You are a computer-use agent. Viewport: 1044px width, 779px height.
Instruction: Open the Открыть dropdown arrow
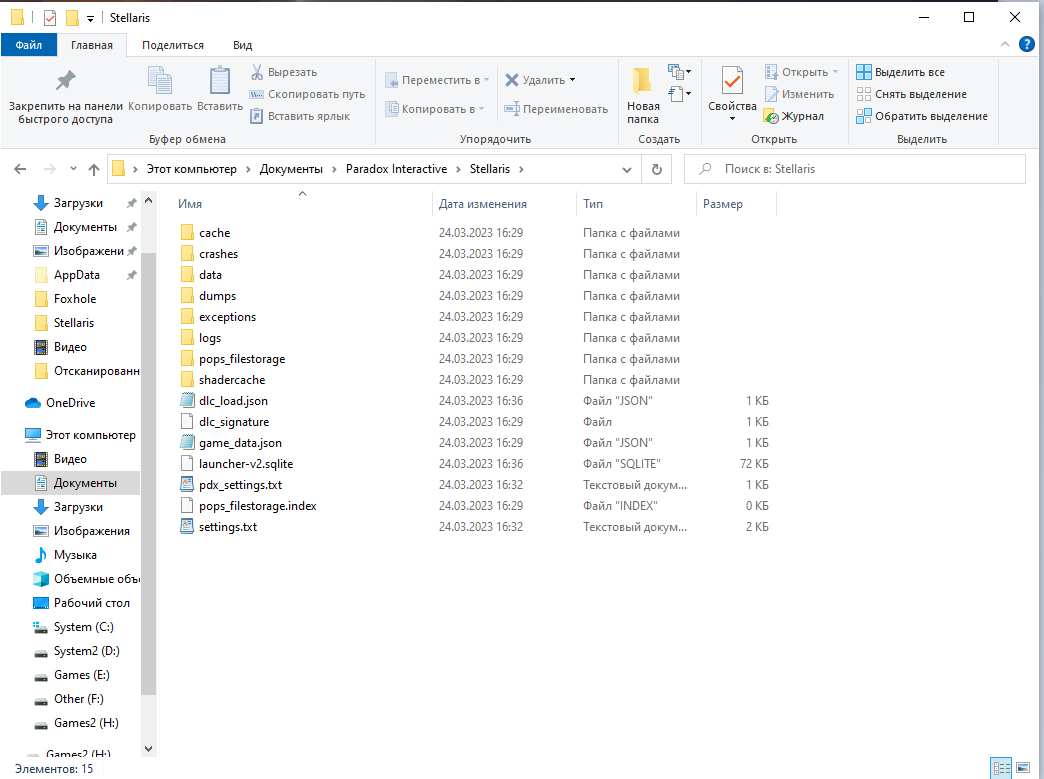tap(835, 72)
